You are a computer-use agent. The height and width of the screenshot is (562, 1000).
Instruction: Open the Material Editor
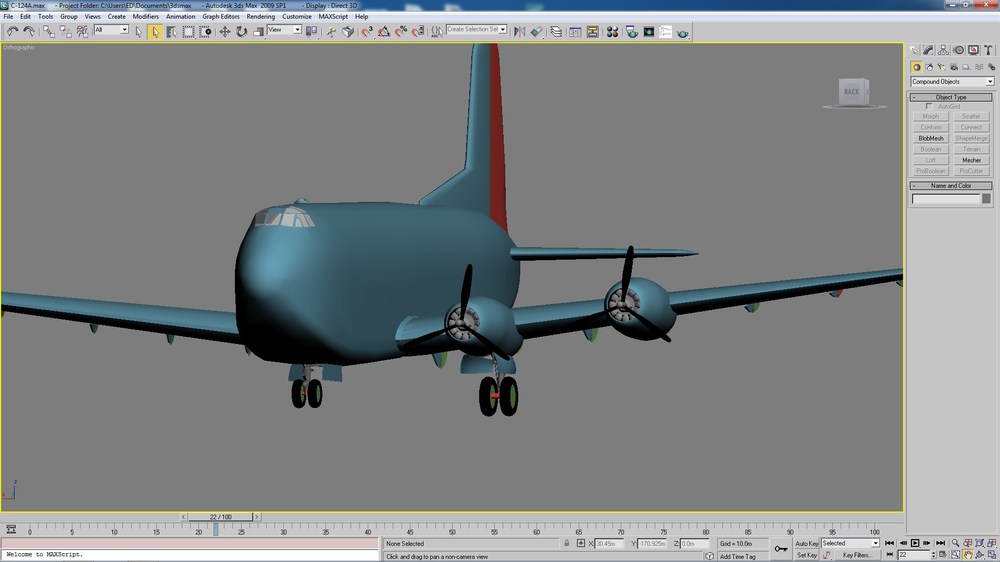[x=612, y=31]
